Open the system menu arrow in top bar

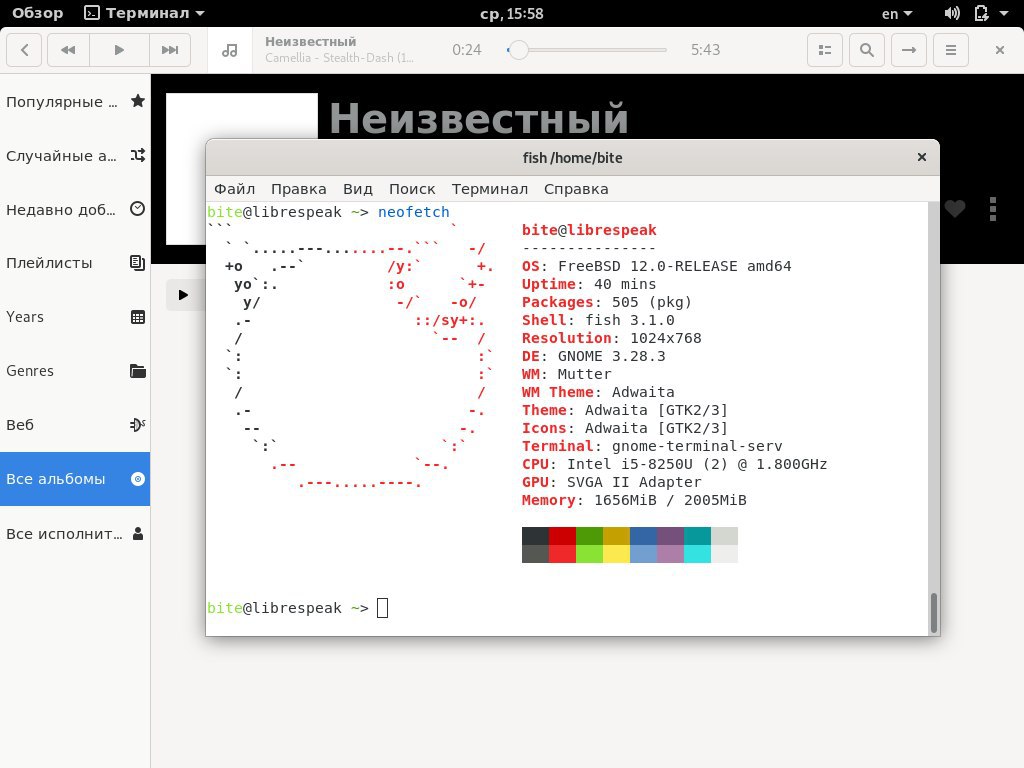(x=1004, y=13)
